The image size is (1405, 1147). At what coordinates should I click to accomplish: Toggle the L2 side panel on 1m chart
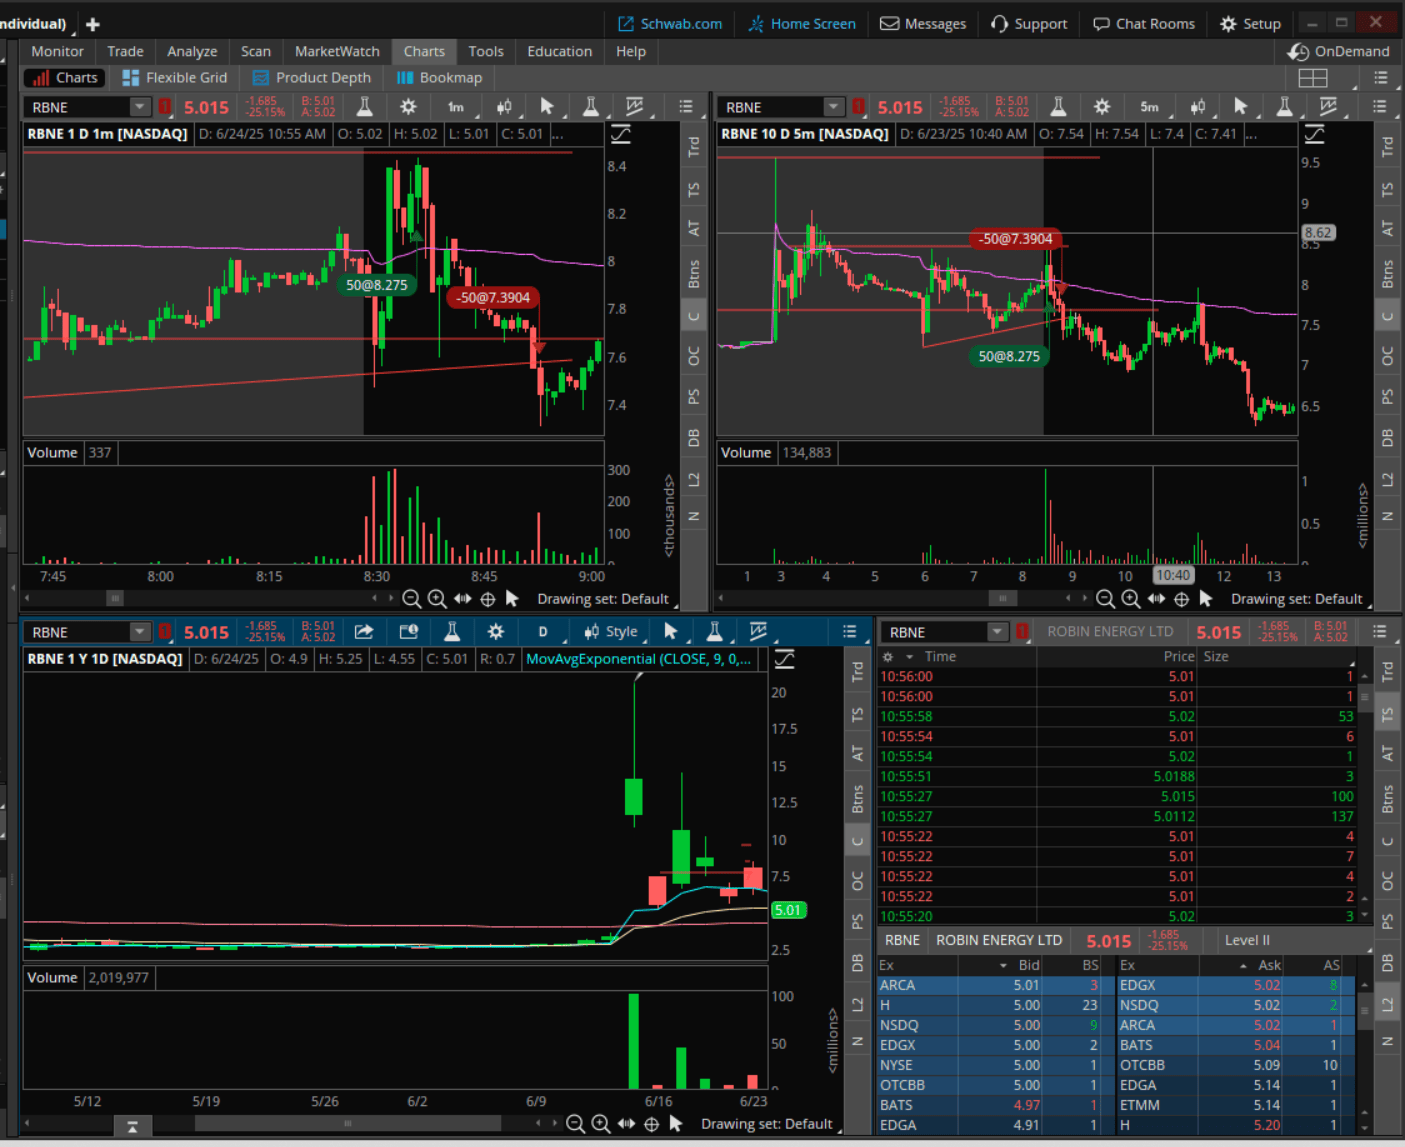pos(693,479)
